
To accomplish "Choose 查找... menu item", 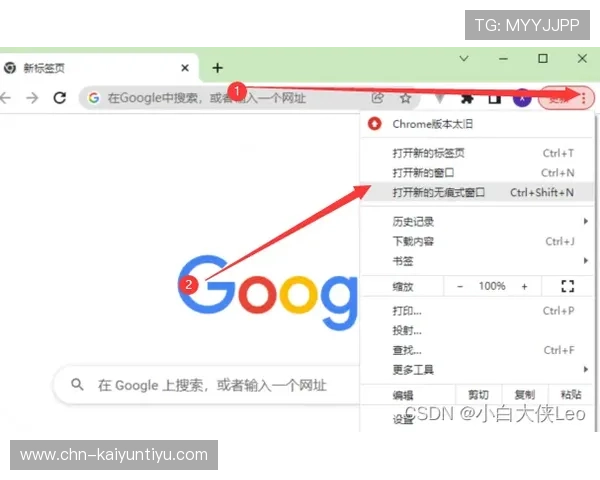I will click(476, 350).
